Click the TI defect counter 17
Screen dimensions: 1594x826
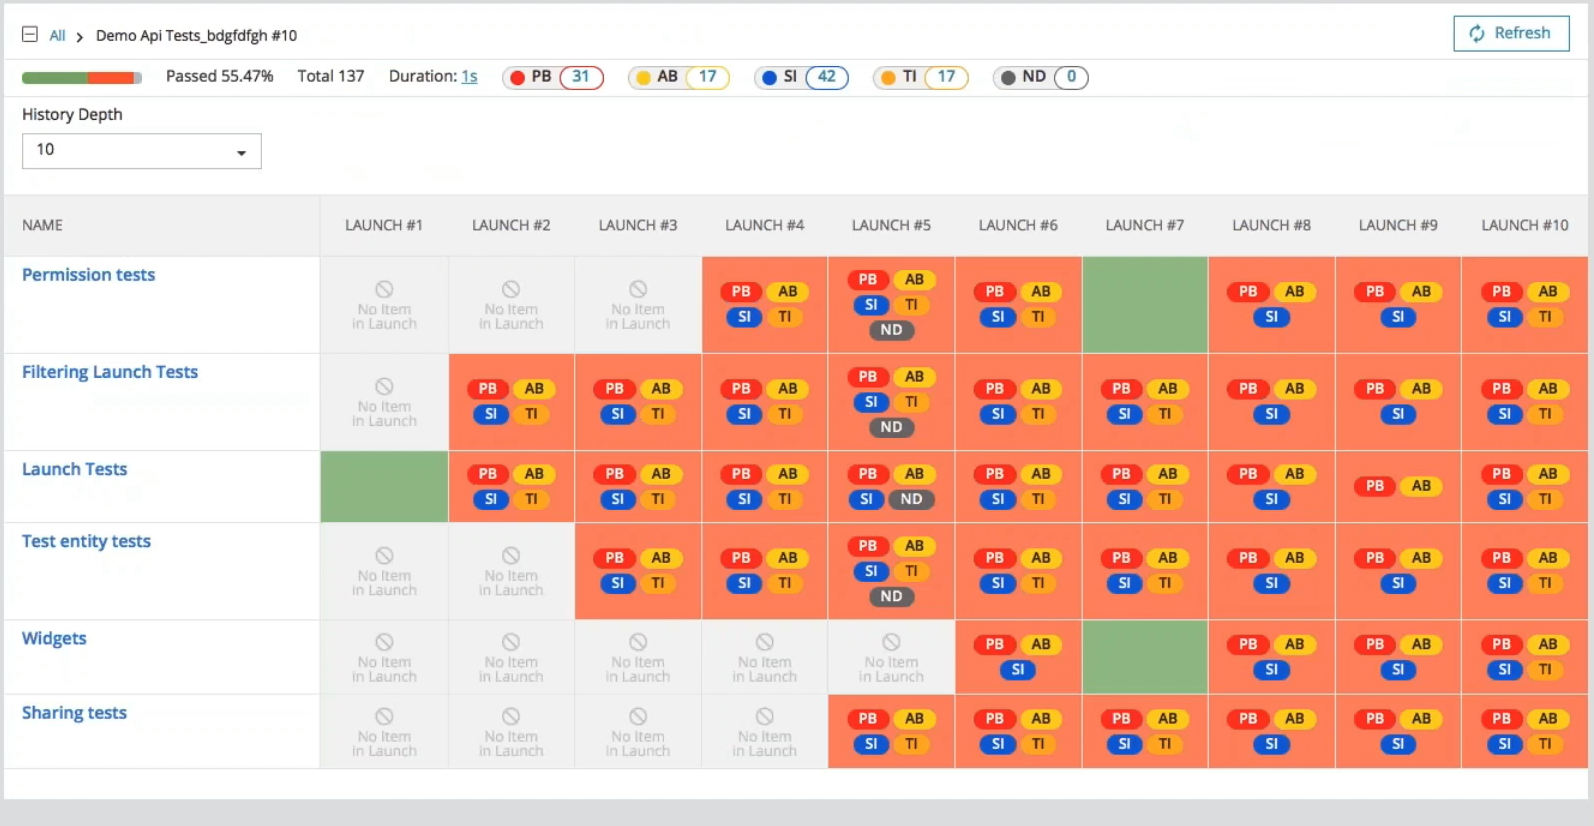coord(945,77)
